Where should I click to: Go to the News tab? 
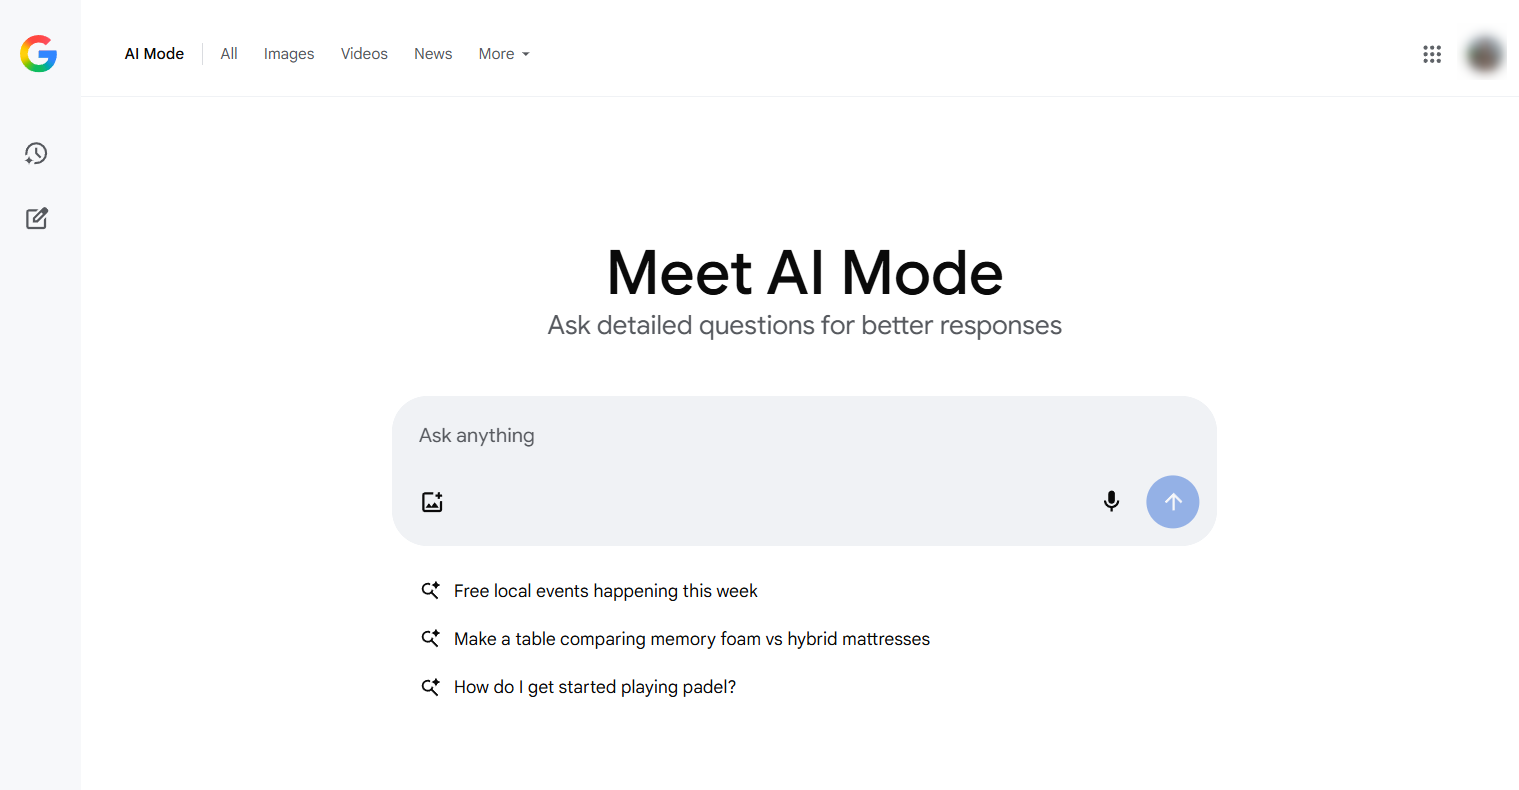pyautogui.click(x=433, y=54)
